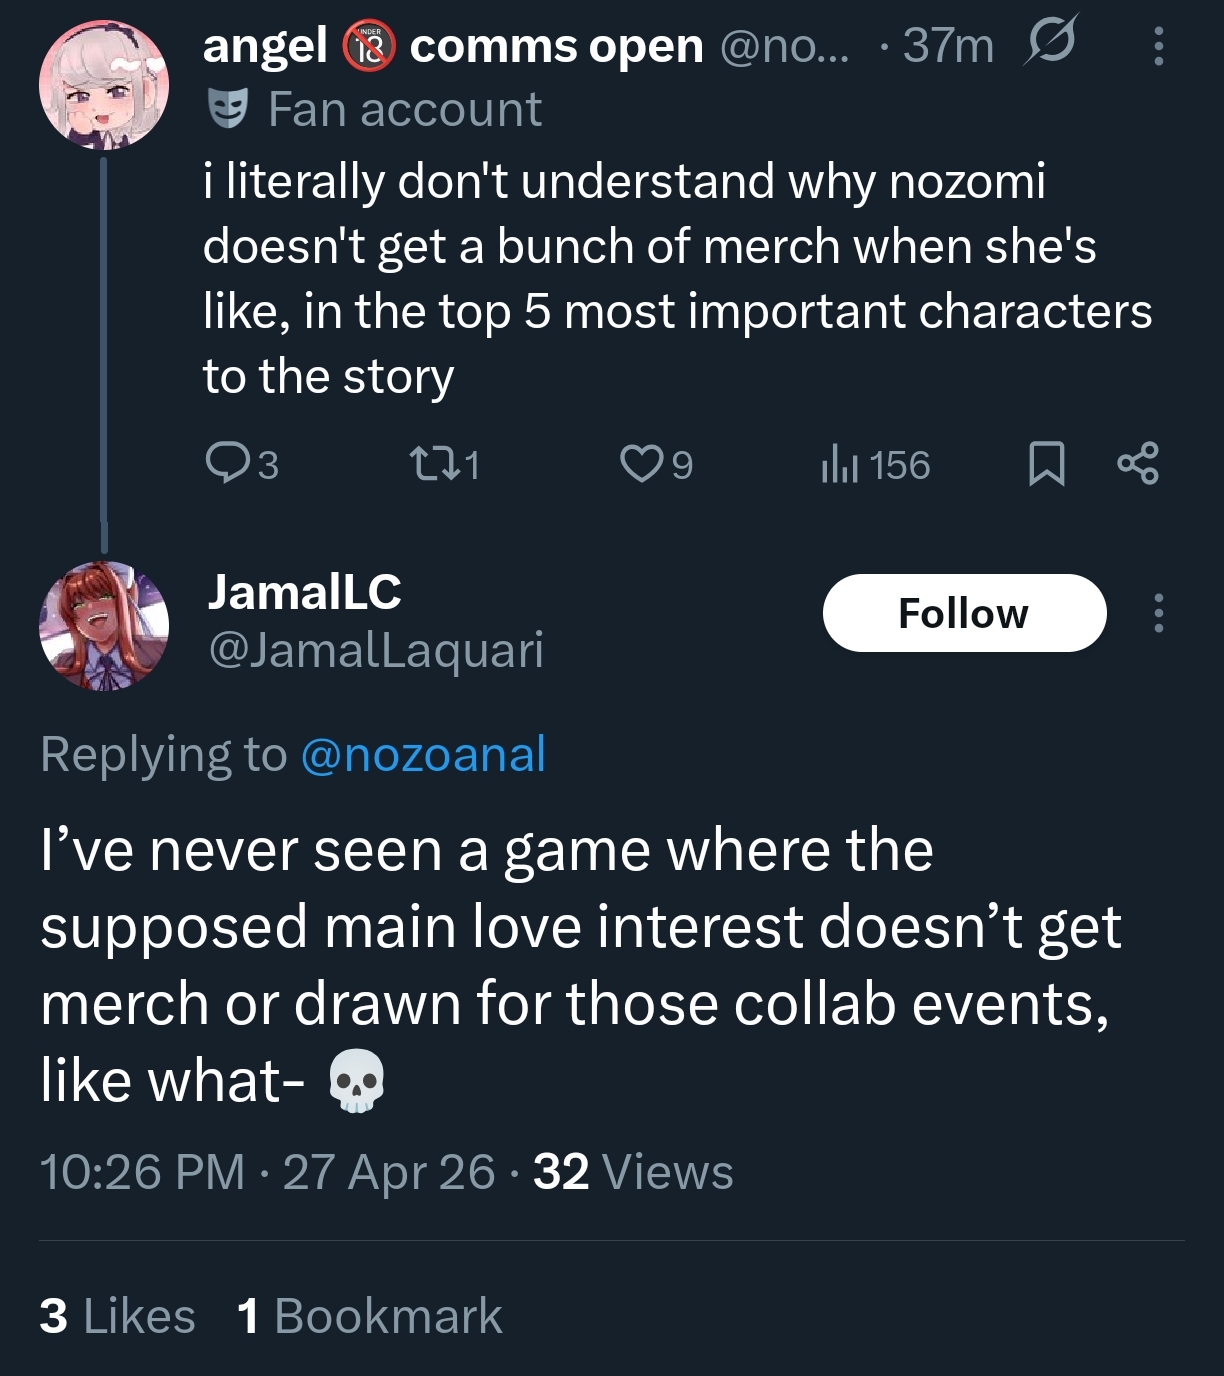1224x1376 pixels.
Task: Retweet angel's post about nozomi merch
Action: (x=433, y=464)
